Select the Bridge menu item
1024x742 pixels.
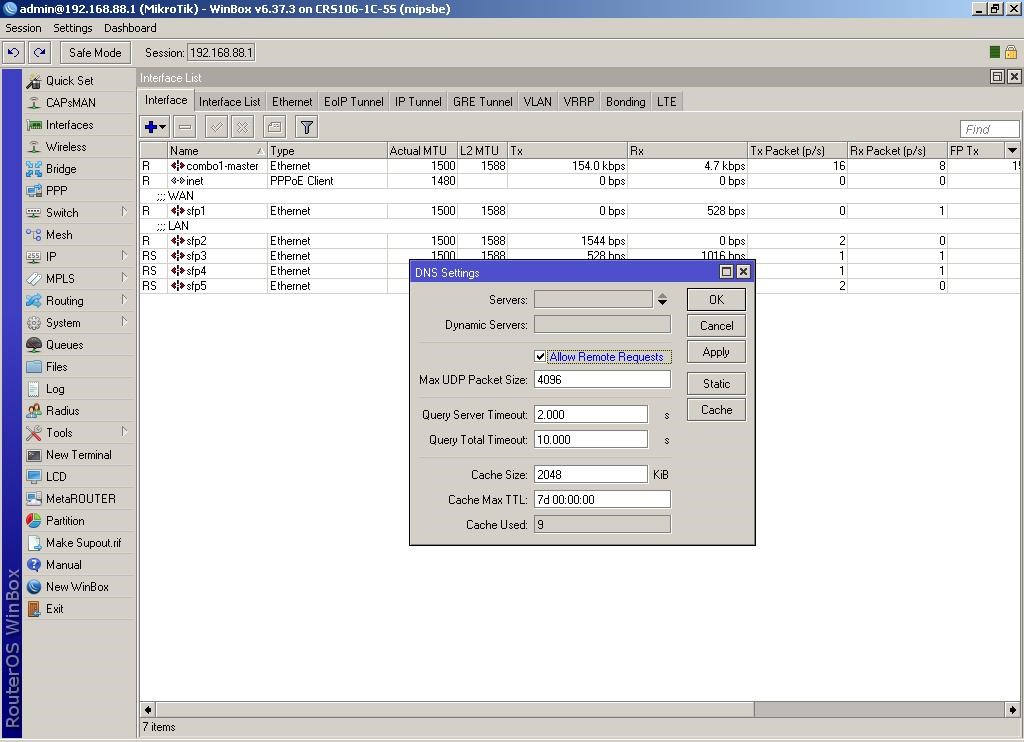59,168
